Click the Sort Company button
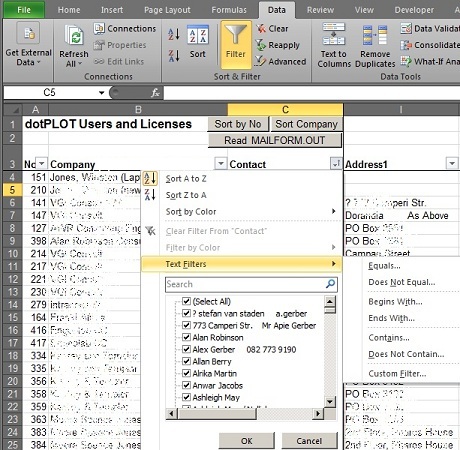The image size is (460, 450). [x=306, y=124]
